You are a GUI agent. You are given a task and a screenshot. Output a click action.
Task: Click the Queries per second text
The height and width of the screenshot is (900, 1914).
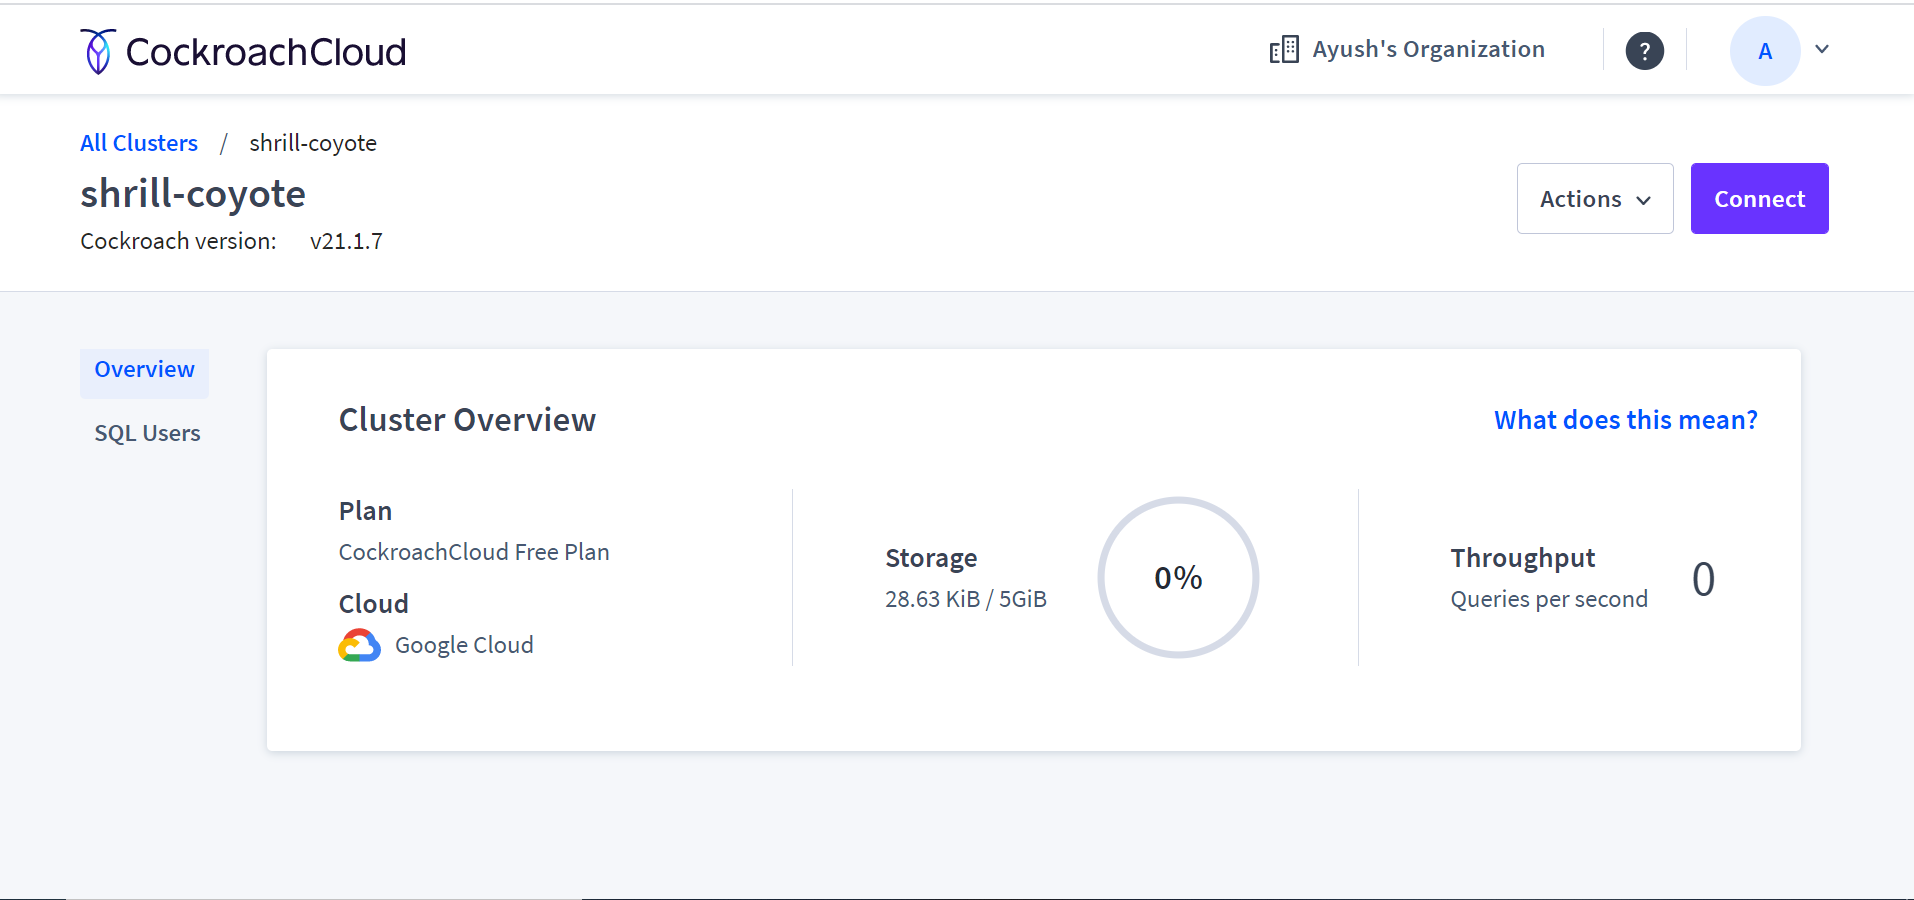pyautogui.click(x=1549, y=599)
